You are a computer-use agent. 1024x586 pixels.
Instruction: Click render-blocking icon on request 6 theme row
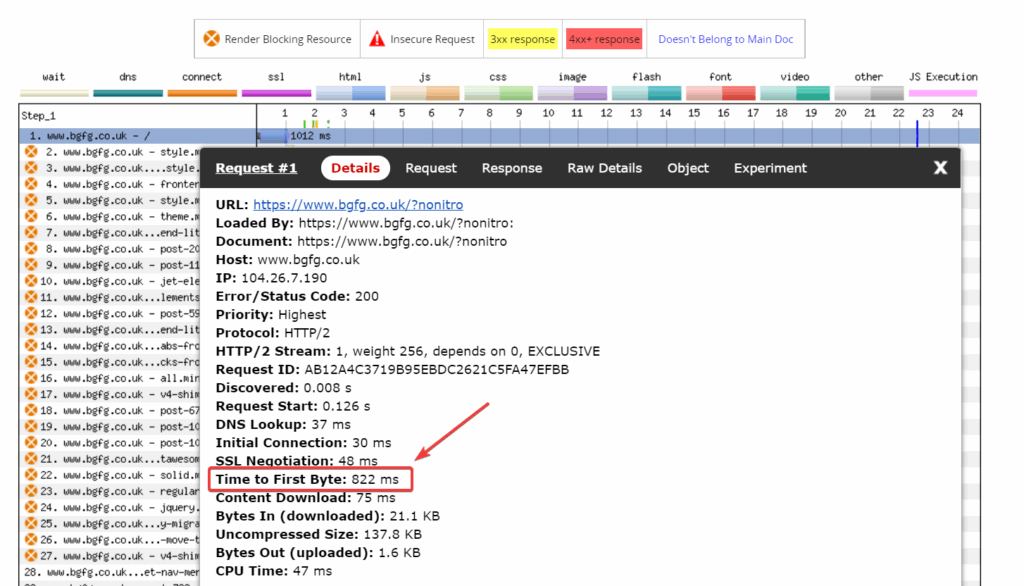coord(31,216)
